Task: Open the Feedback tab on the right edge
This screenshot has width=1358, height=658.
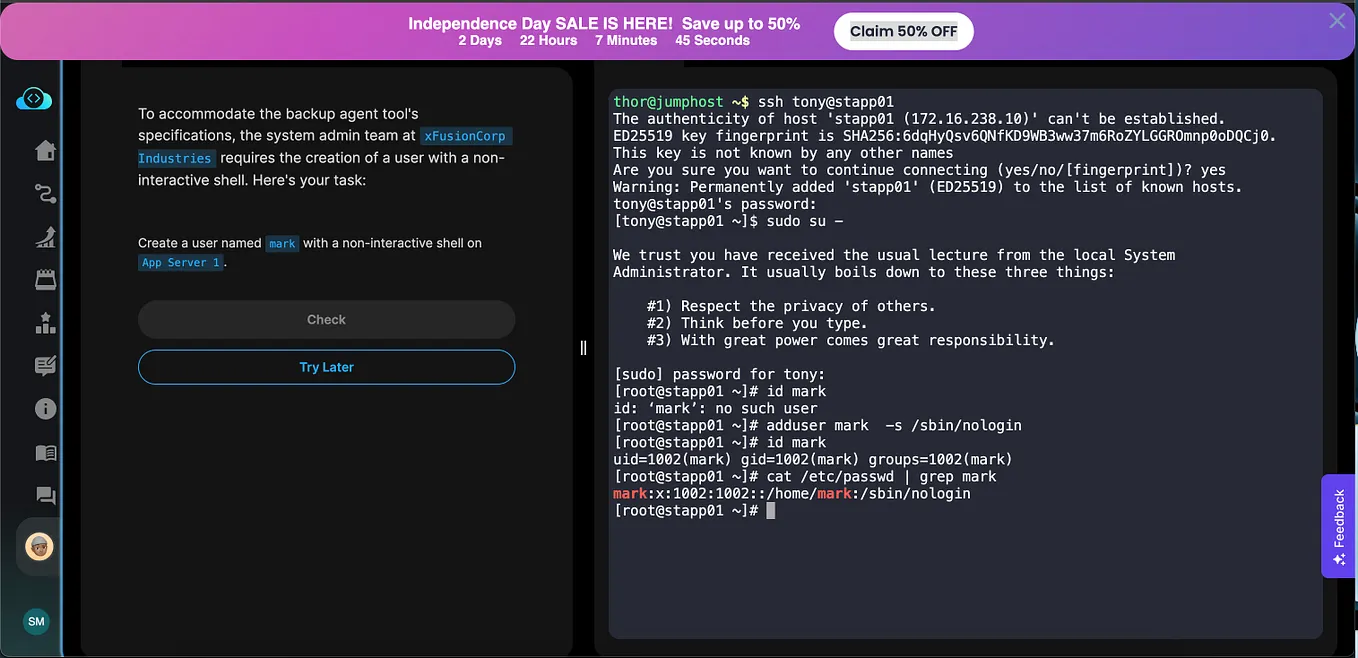Action: click(x=1338, y=526)
